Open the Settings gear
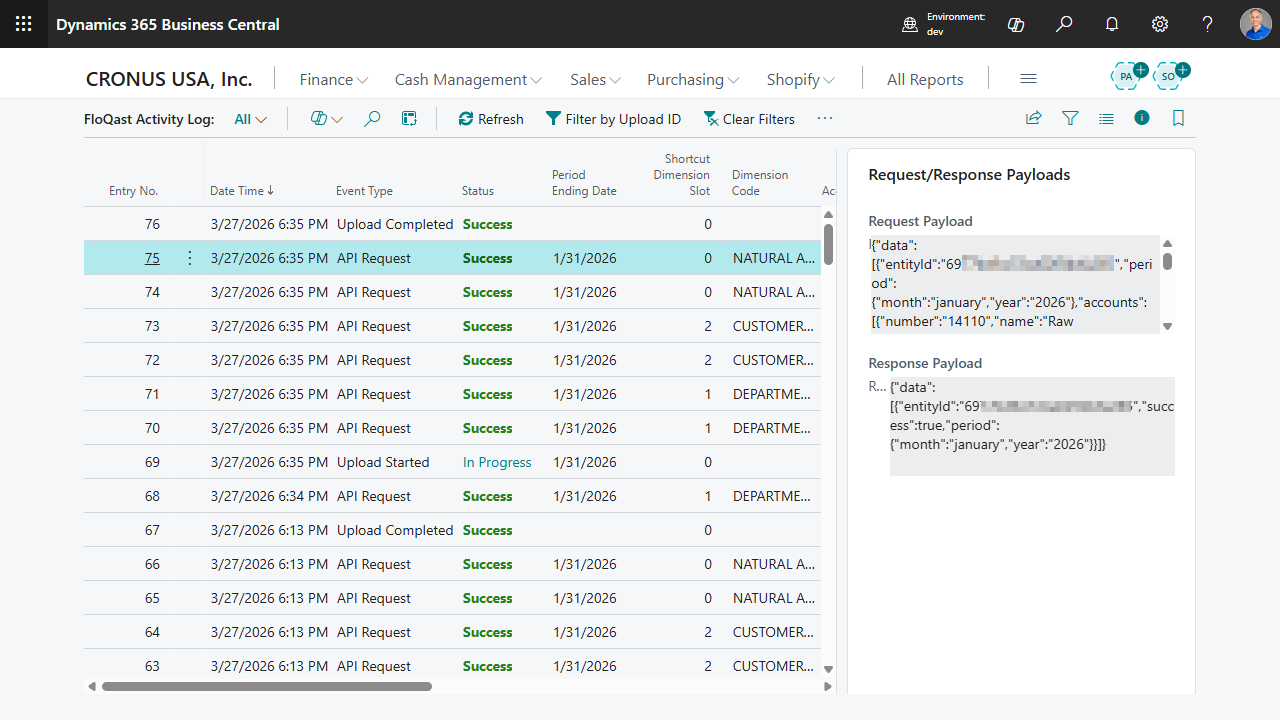This screenshot has width=1280, height=720. coord(1160,24)
